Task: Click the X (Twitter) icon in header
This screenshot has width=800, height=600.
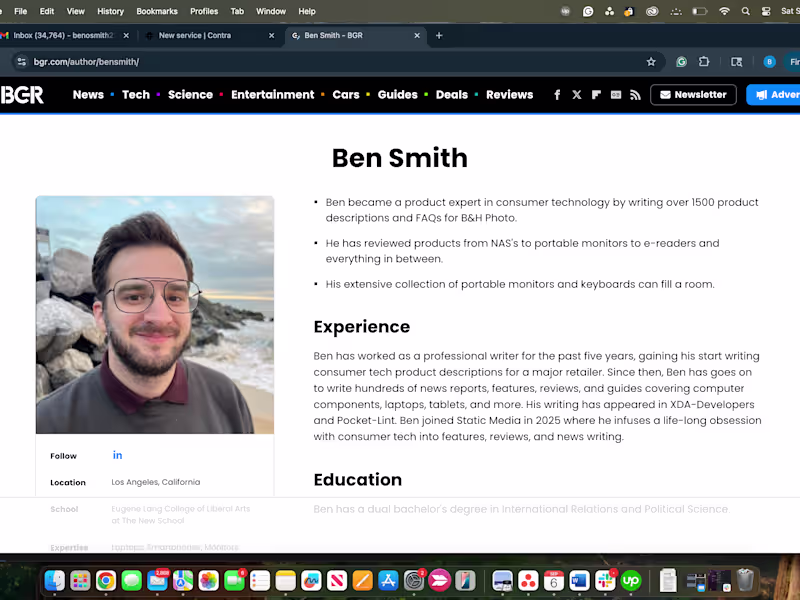Action: coord(577,95)
